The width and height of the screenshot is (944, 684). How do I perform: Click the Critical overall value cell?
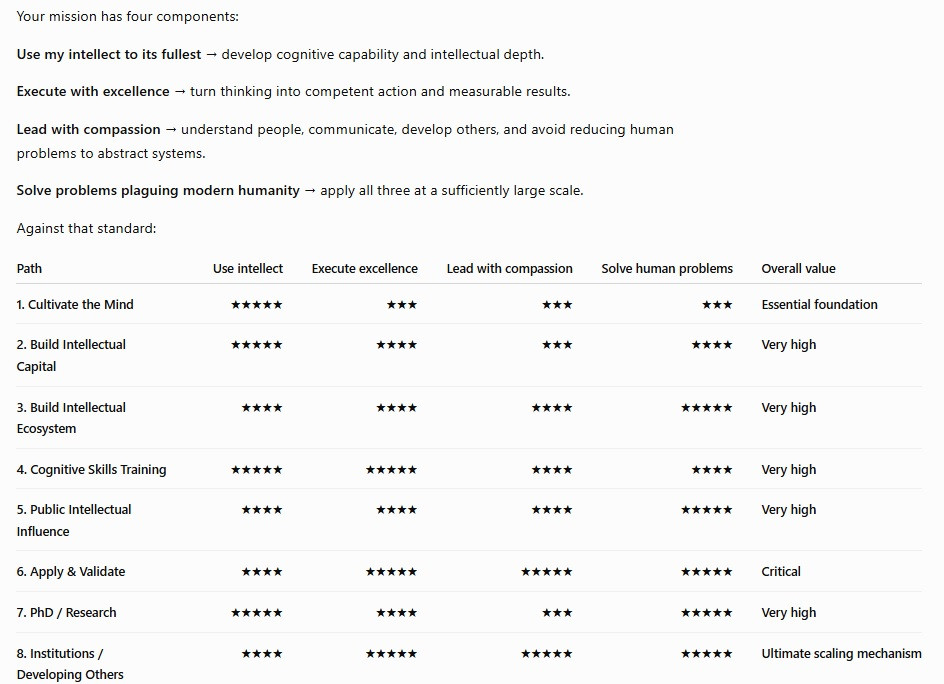click(x=781, y=571)
